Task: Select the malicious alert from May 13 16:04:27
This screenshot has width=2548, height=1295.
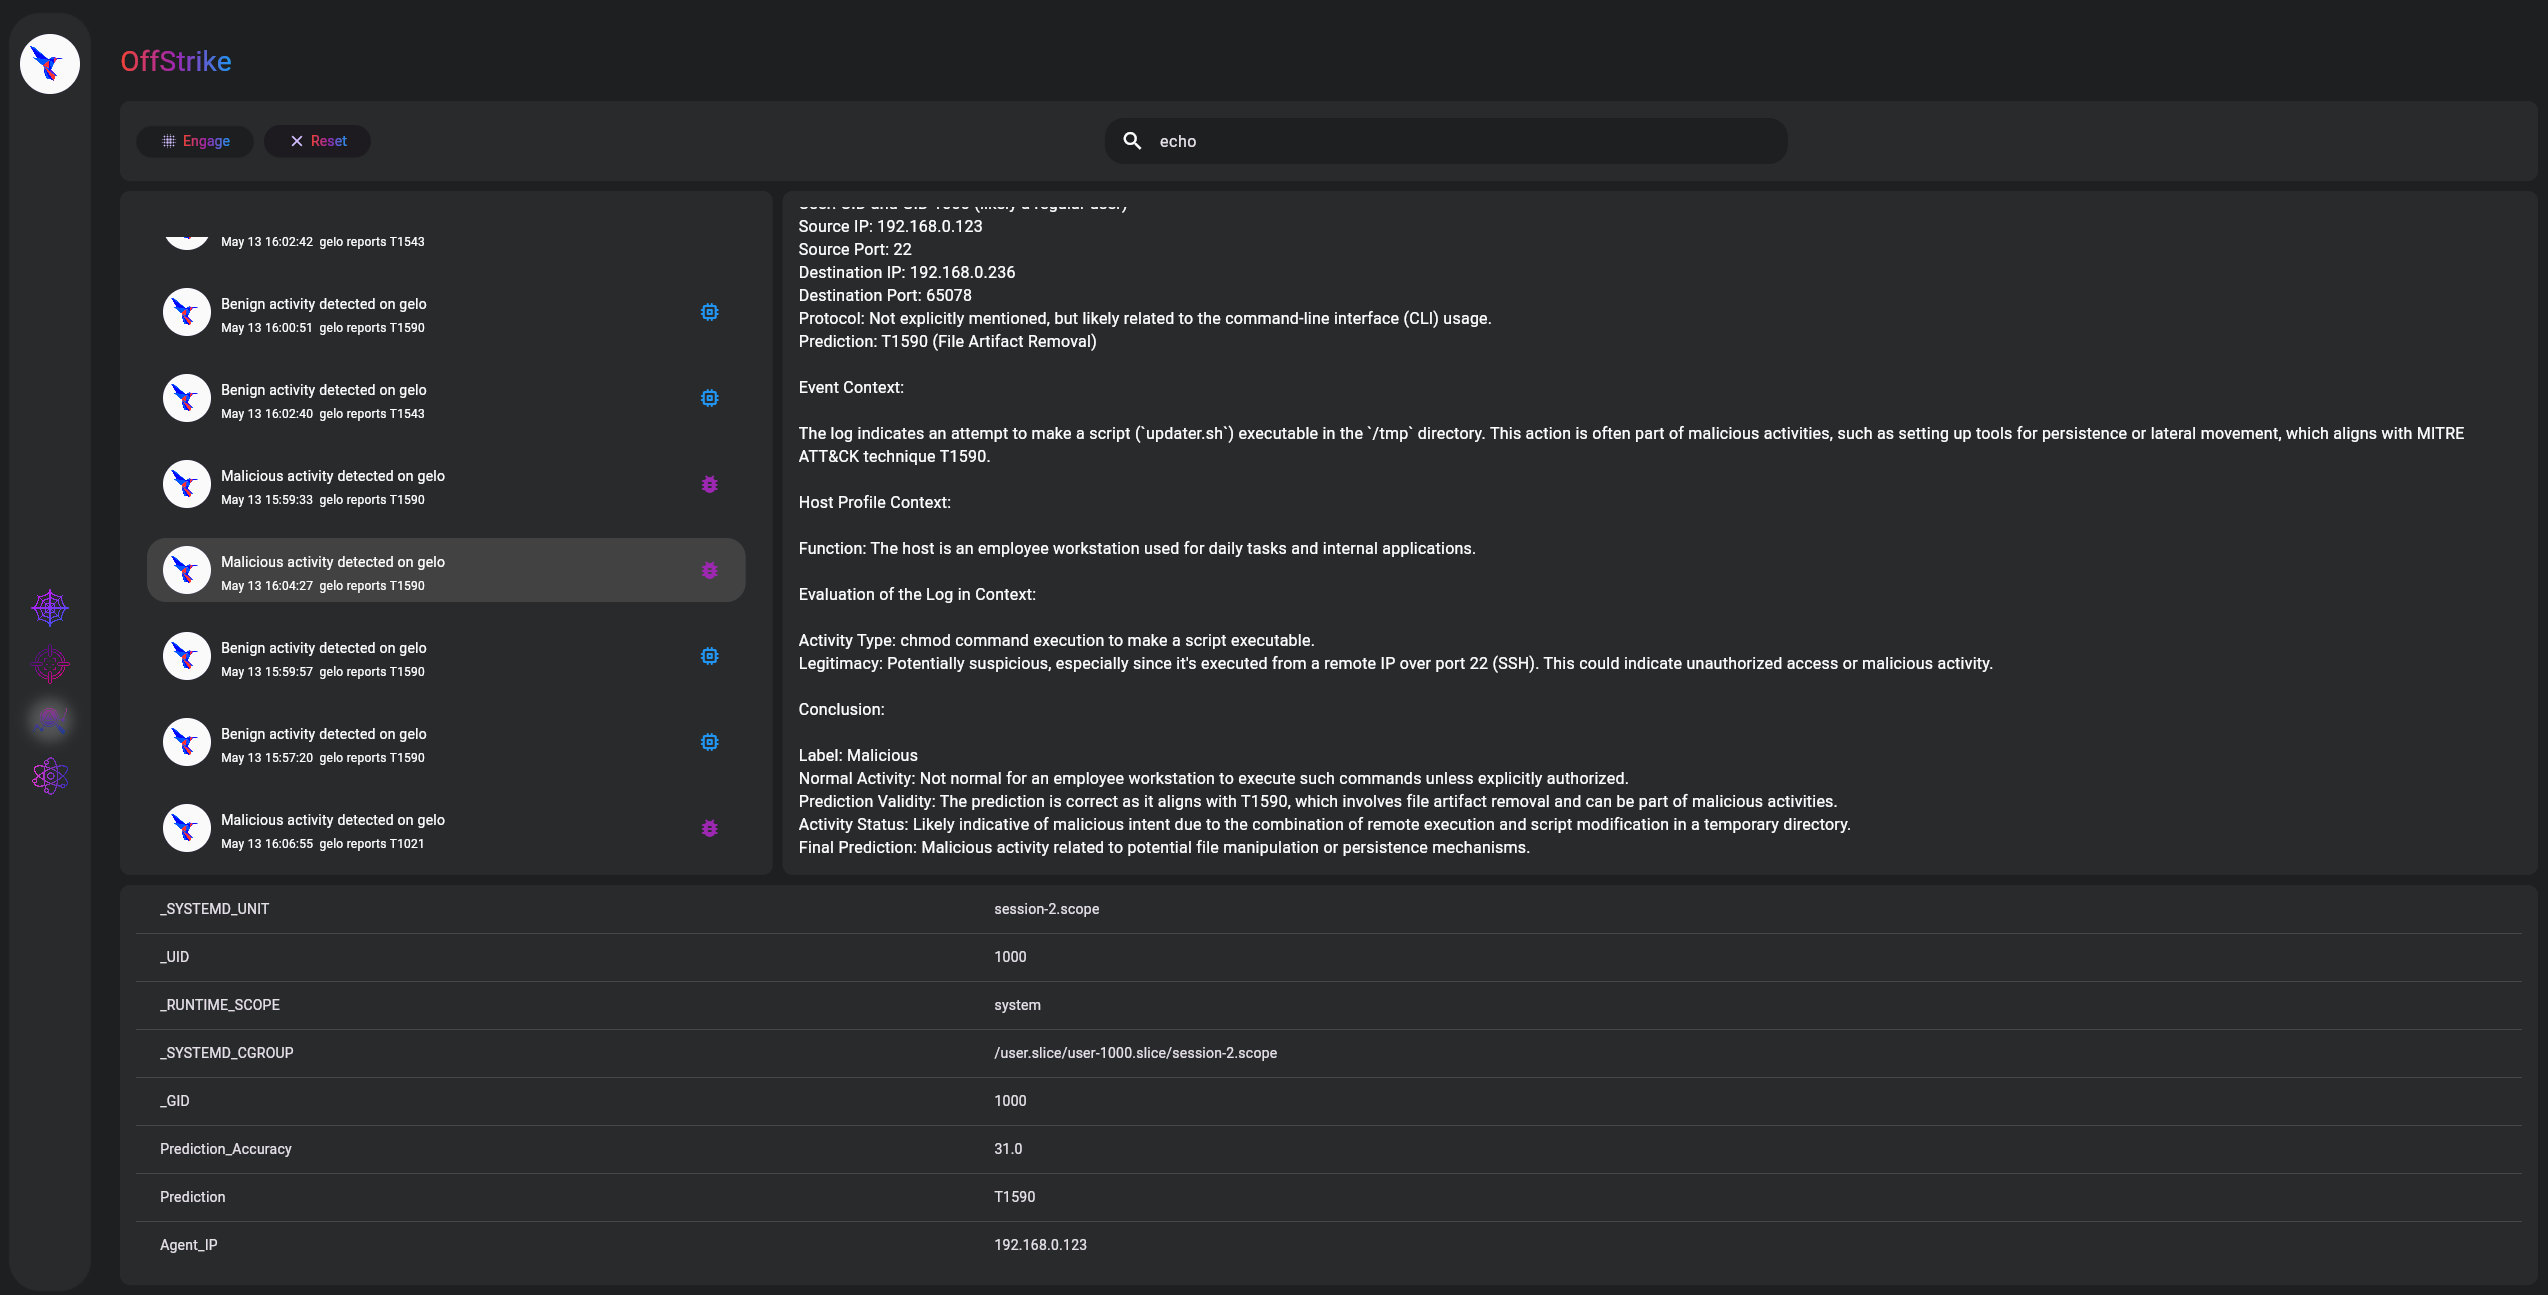Action: coord(446,570)
